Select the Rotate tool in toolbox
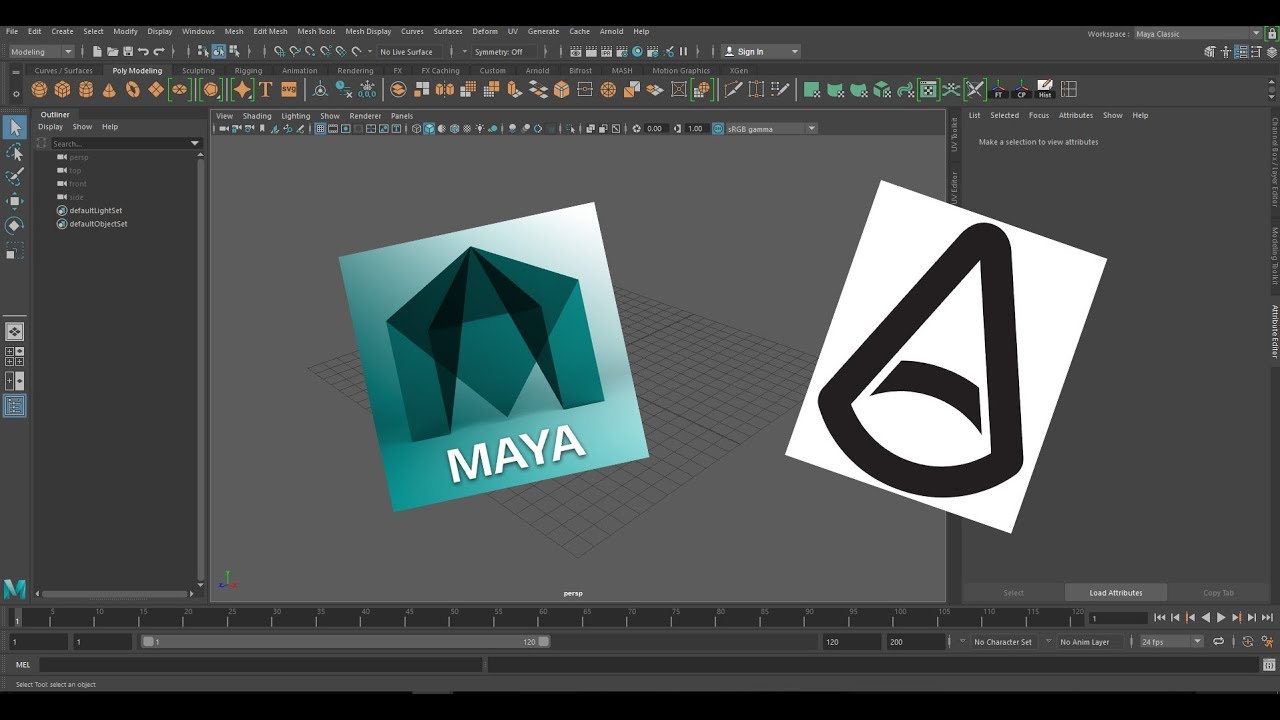1280x720 pixels. 14,226
